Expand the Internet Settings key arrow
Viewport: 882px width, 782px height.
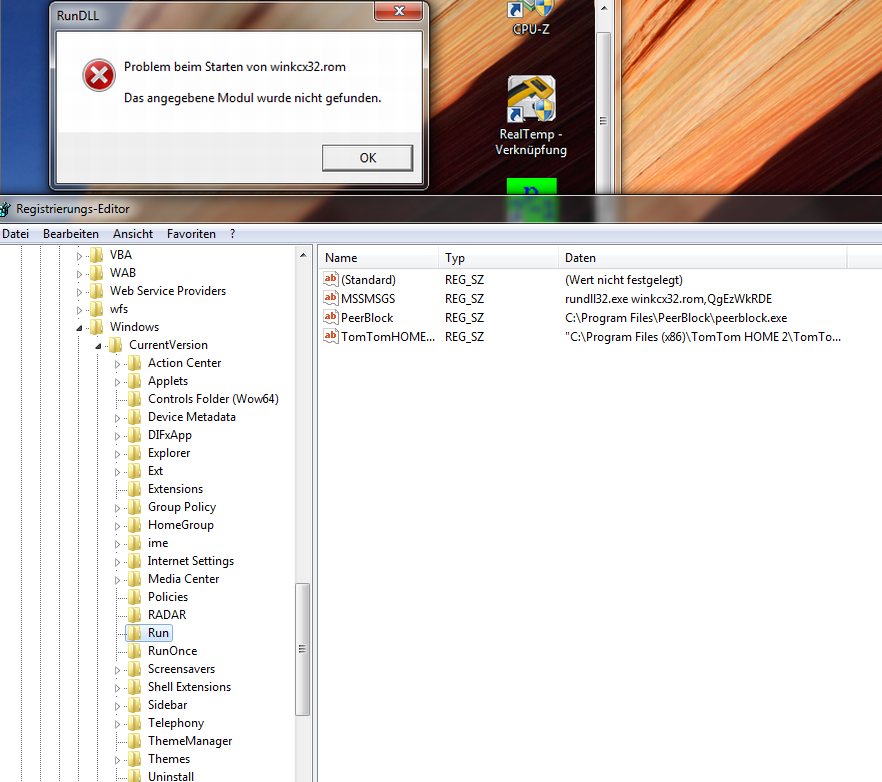pos(118,561)
